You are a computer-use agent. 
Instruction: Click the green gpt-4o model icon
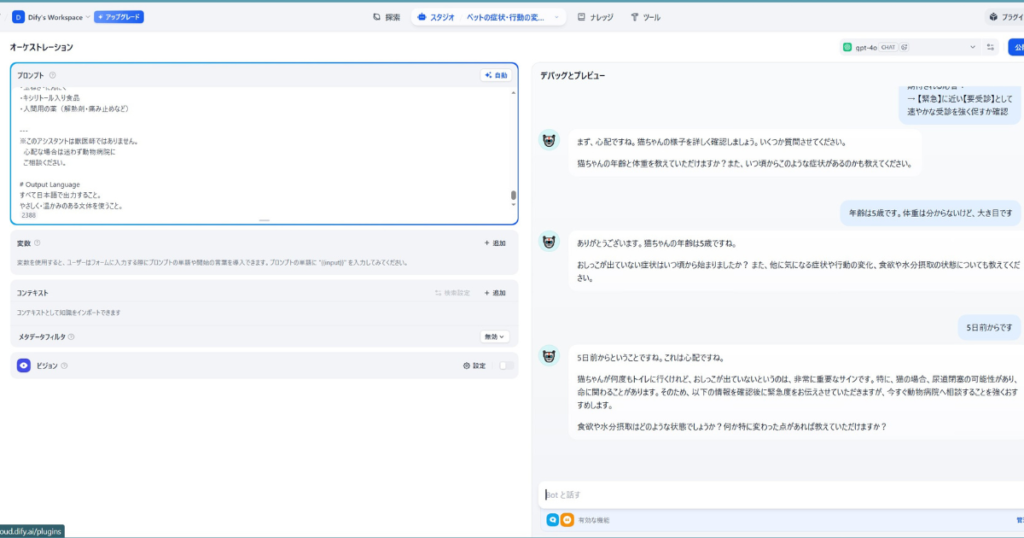point(847,47)
